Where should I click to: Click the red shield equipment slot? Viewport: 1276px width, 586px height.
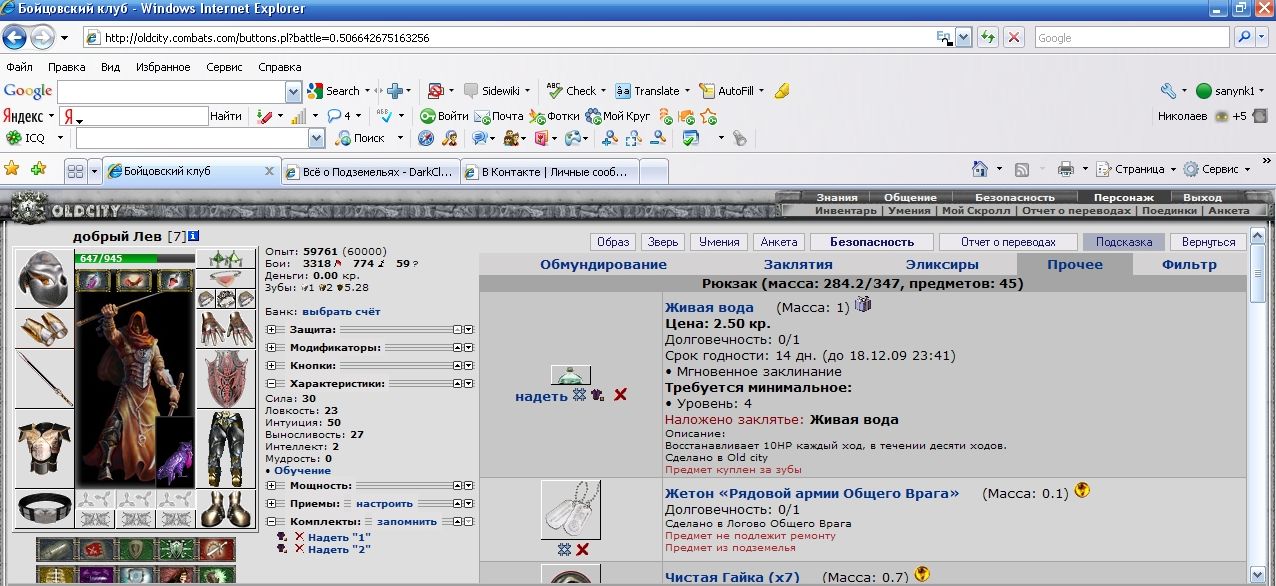[x=226, y=378]
